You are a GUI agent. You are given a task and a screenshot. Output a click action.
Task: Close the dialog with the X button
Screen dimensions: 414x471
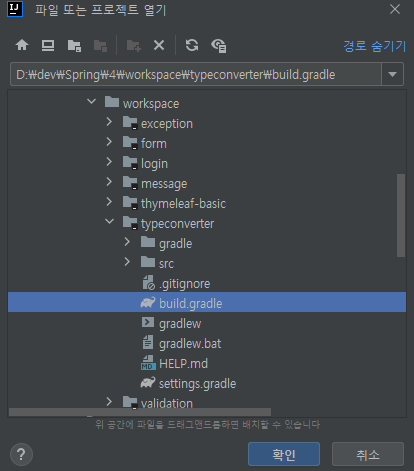coord(395,9)
